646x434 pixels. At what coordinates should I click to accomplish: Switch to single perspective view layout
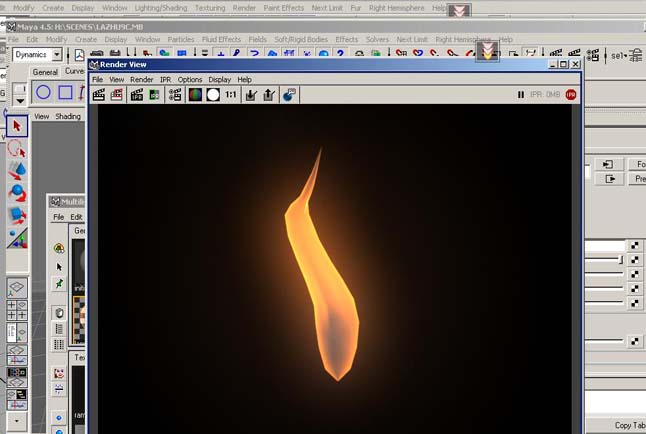pyautogui.click(x=17, y=288)
